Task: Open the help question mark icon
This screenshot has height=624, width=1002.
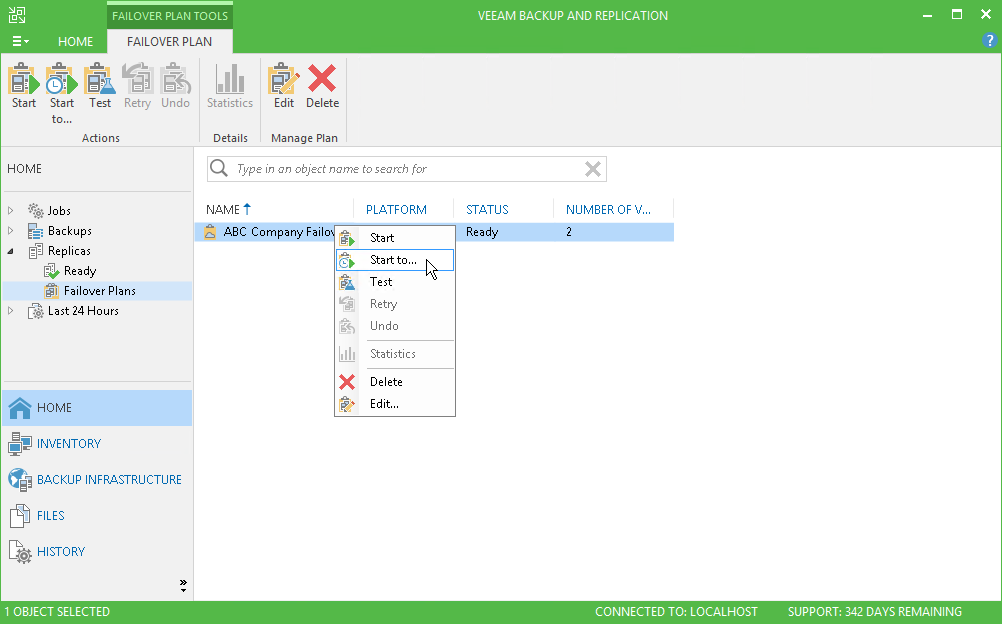Action: (989, 41)
